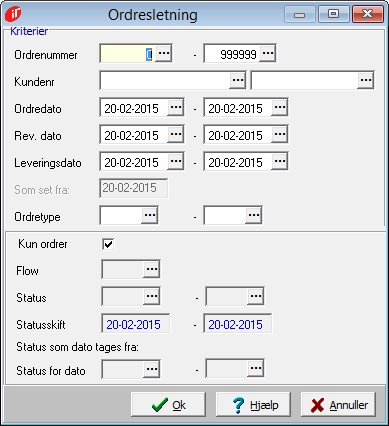Click the Kun ordrer label
This screenshot has width=389, height=426.
tap(43, 244)
